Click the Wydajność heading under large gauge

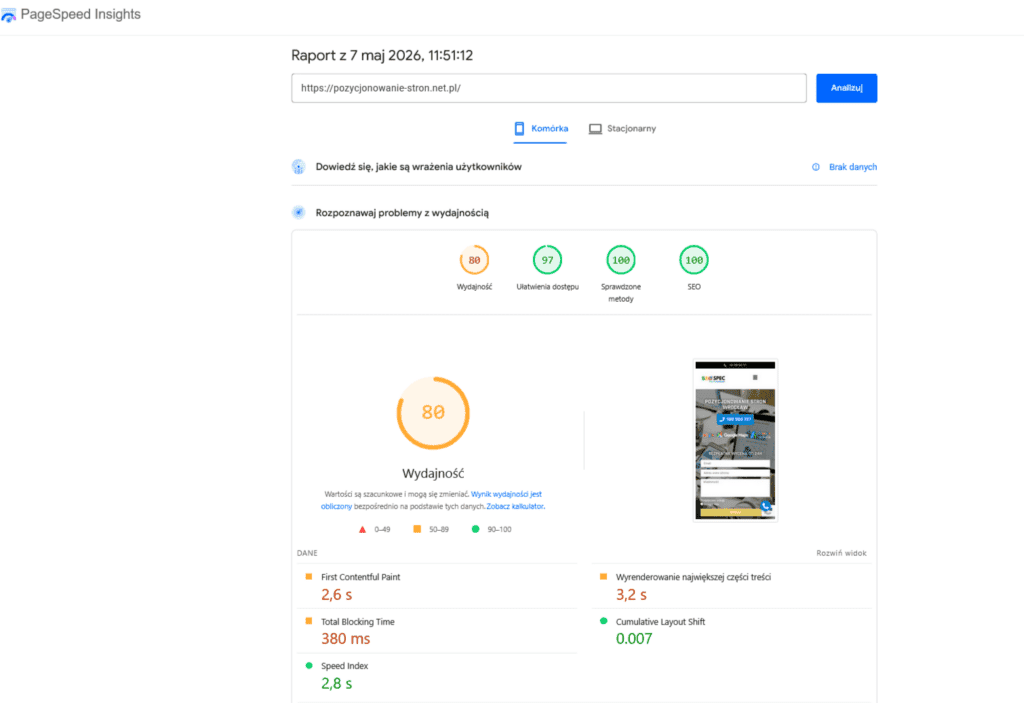pos(433,473)
